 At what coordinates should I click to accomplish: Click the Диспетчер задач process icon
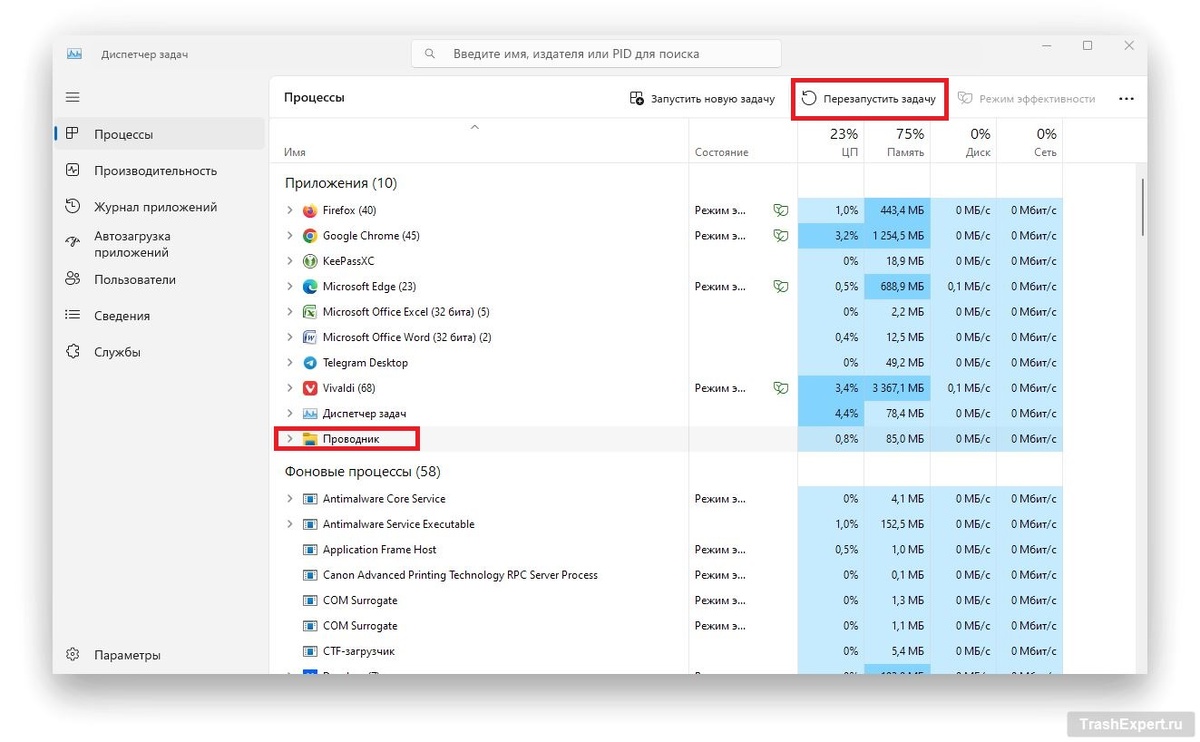pyautogui.click(x=310, y=413)
